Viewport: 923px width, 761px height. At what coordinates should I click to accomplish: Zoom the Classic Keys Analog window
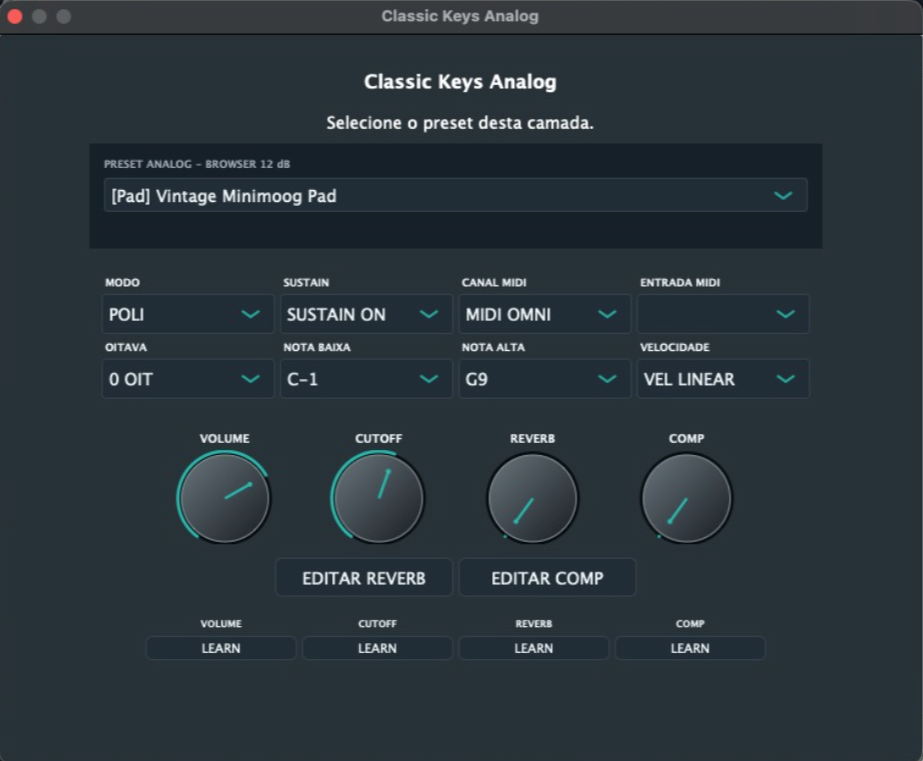coord(64,16)
